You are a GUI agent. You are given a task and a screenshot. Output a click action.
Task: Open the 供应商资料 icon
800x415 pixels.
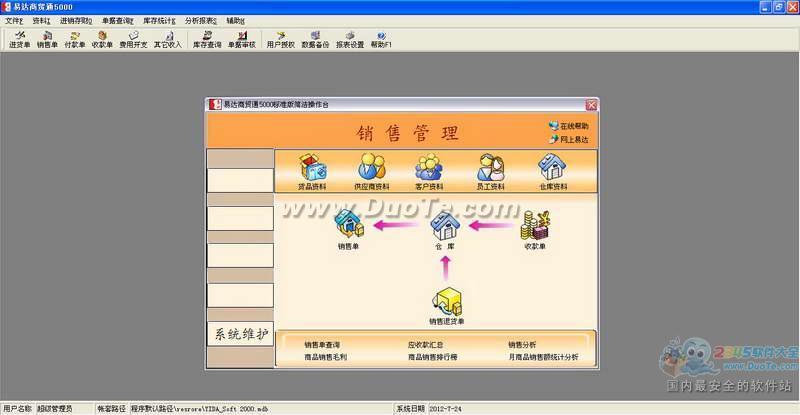tap(372, 172)
